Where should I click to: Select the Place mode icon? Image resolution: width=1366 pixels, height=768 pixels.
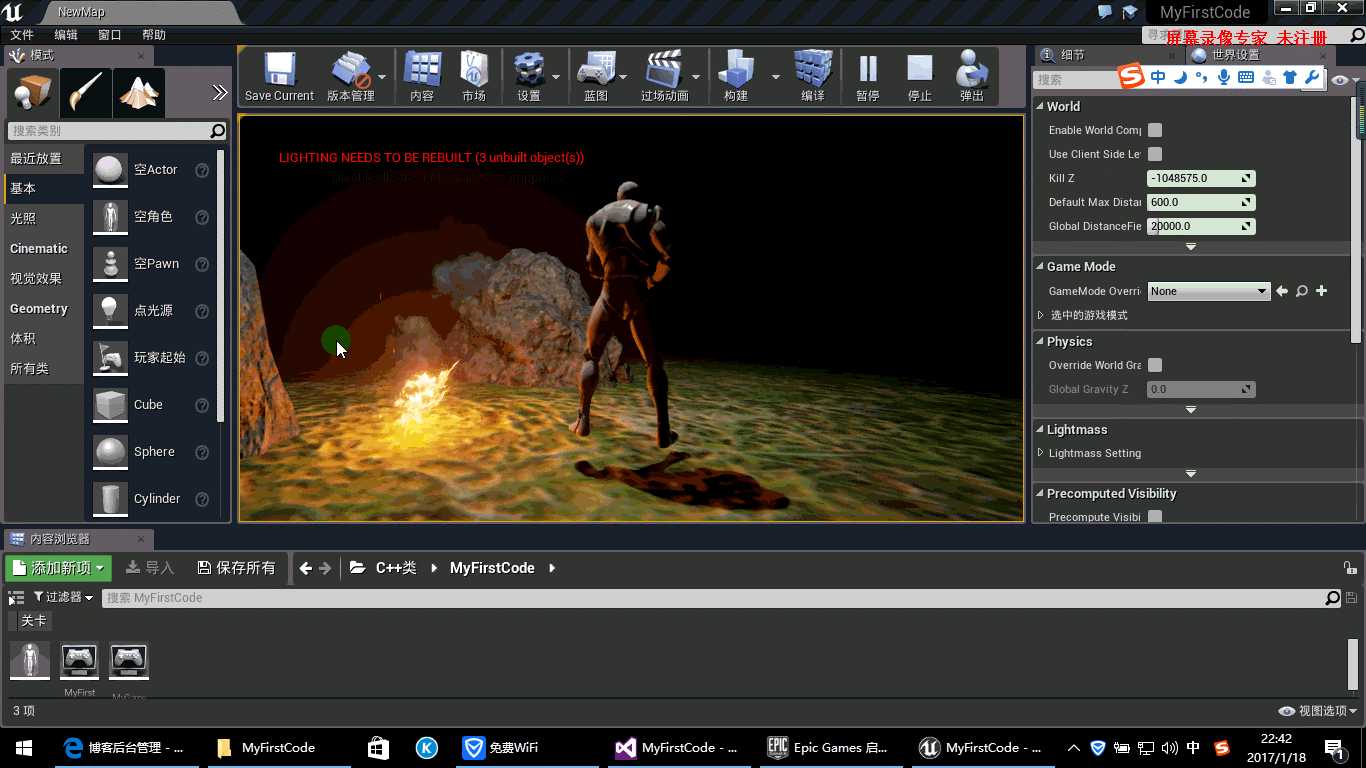tap(32, 93)
